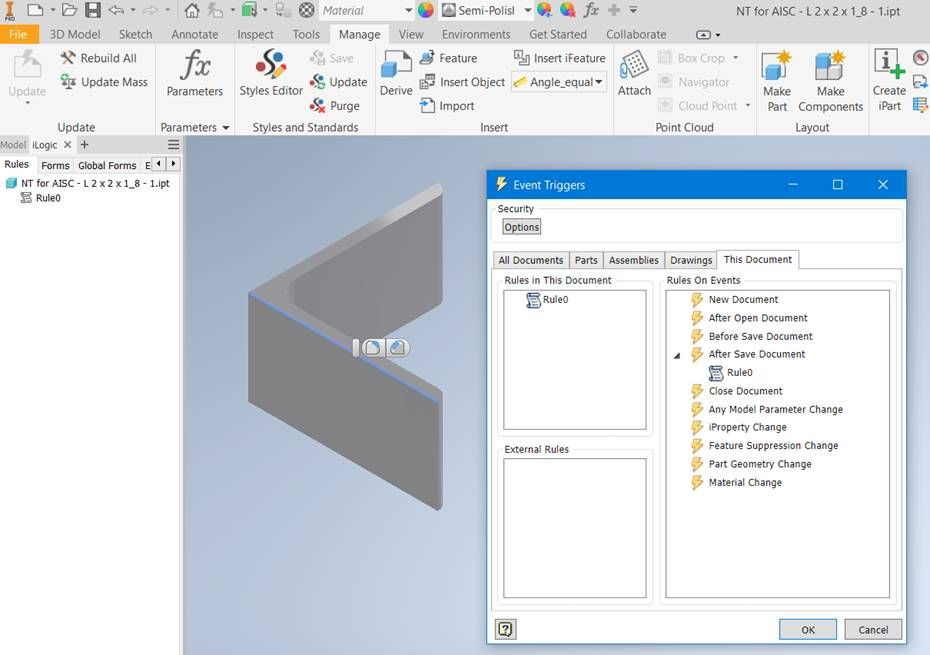
Task: Click OK in Event Triggers dialog
Action: pyautogui.click(x=808, y=629)
